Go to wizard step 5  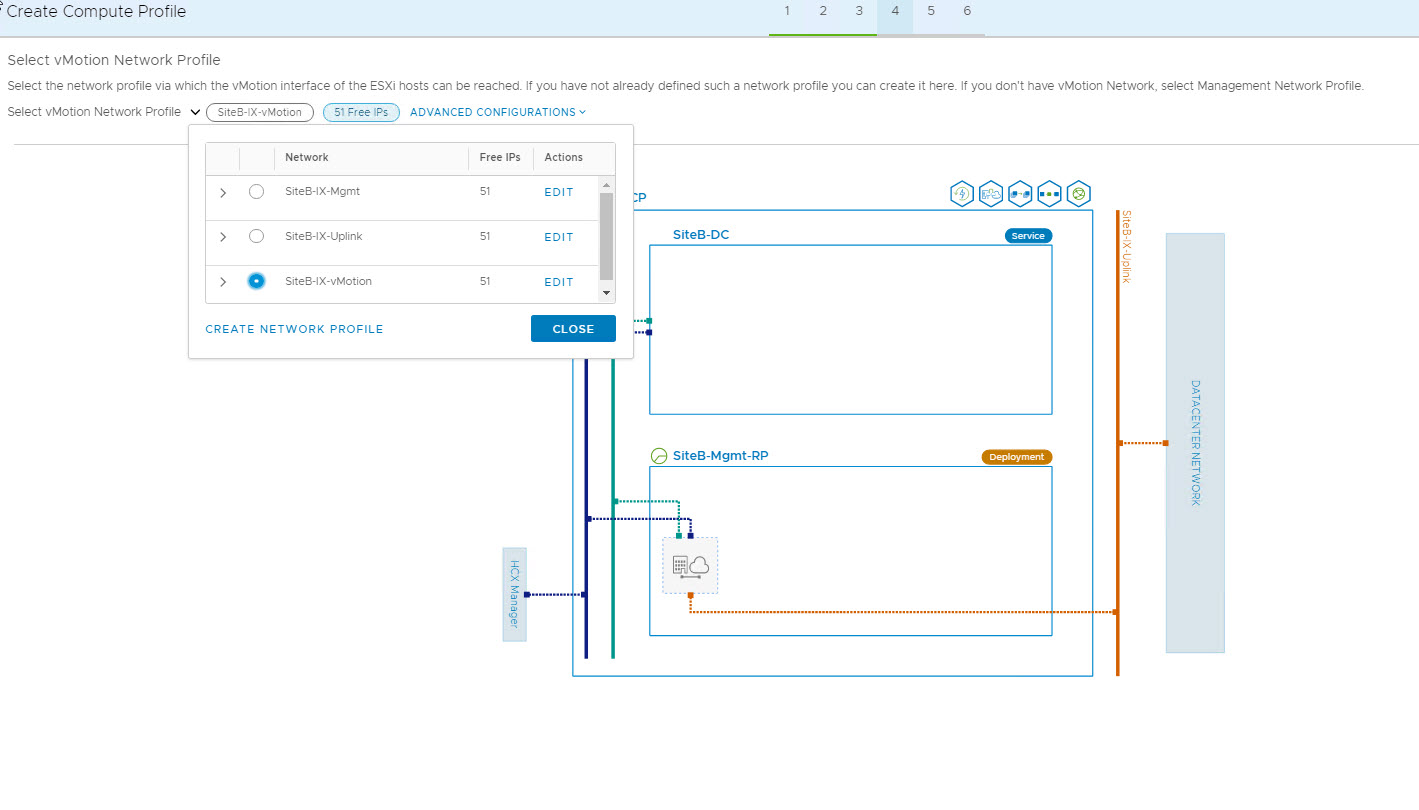tap(931, 11)
